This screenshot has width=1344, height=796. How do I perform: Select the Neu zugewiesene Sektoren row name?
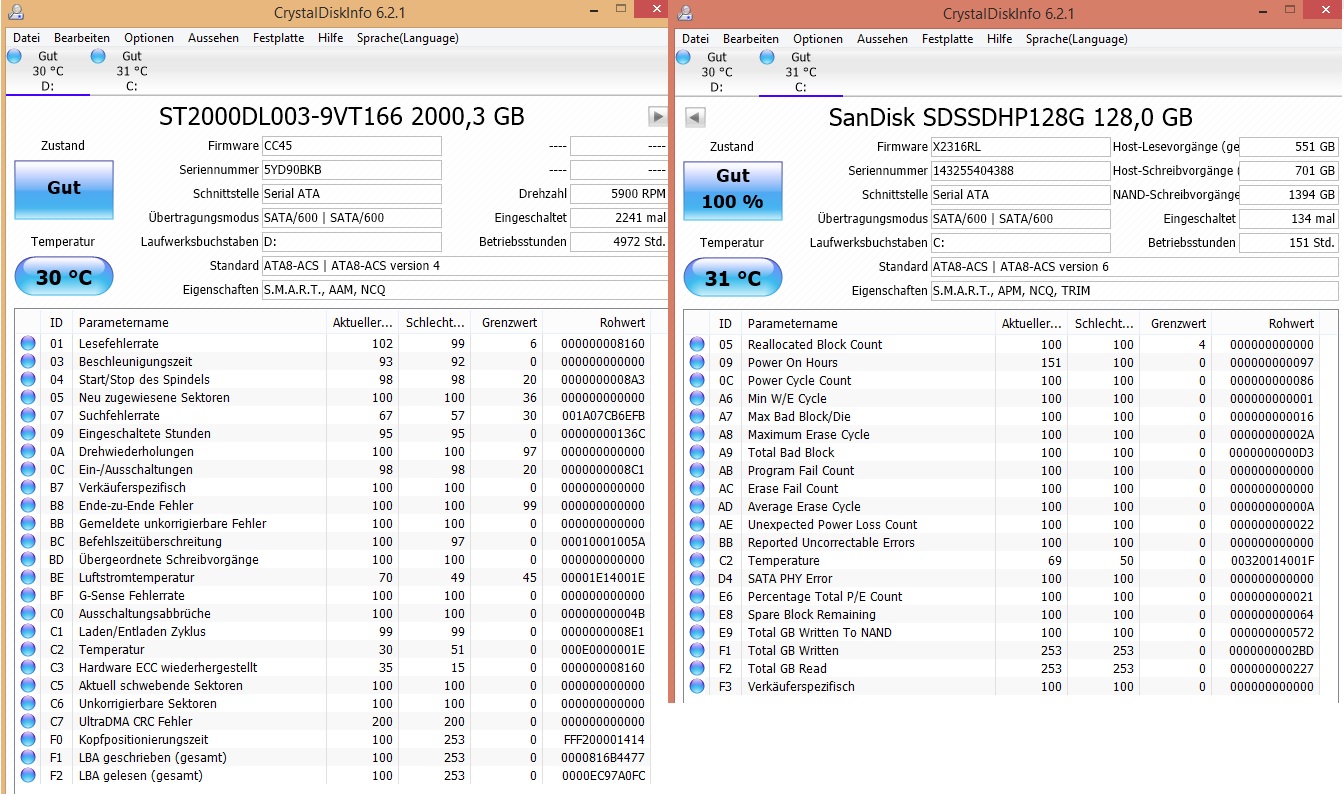tap(154, 398)
